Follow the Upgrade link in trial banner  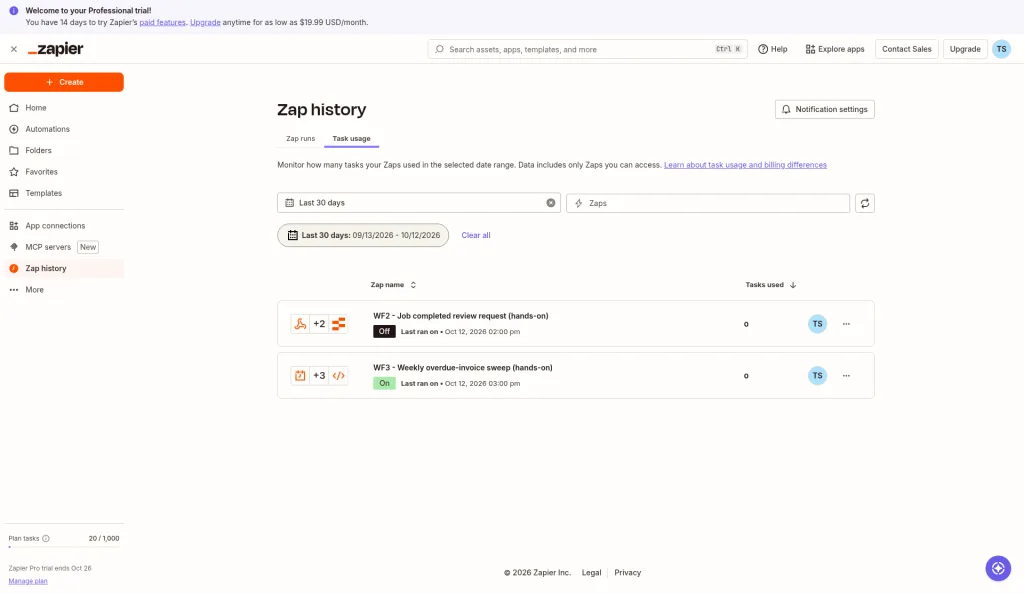(x=205, y=22)
